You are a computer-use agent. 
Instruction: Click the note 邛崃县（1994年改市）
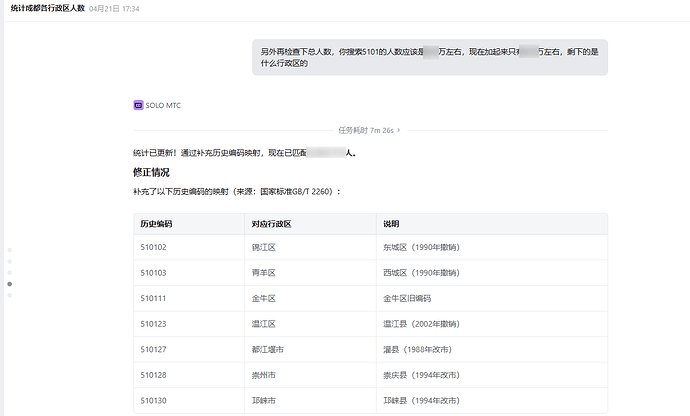(421, 401)
